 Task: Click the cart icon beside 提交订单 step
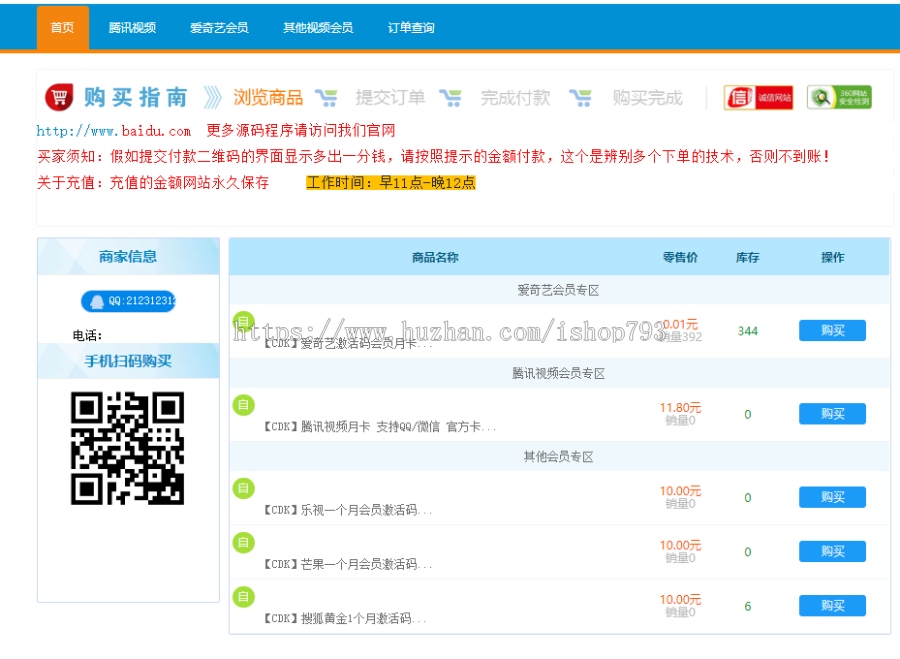coord(451,97)
